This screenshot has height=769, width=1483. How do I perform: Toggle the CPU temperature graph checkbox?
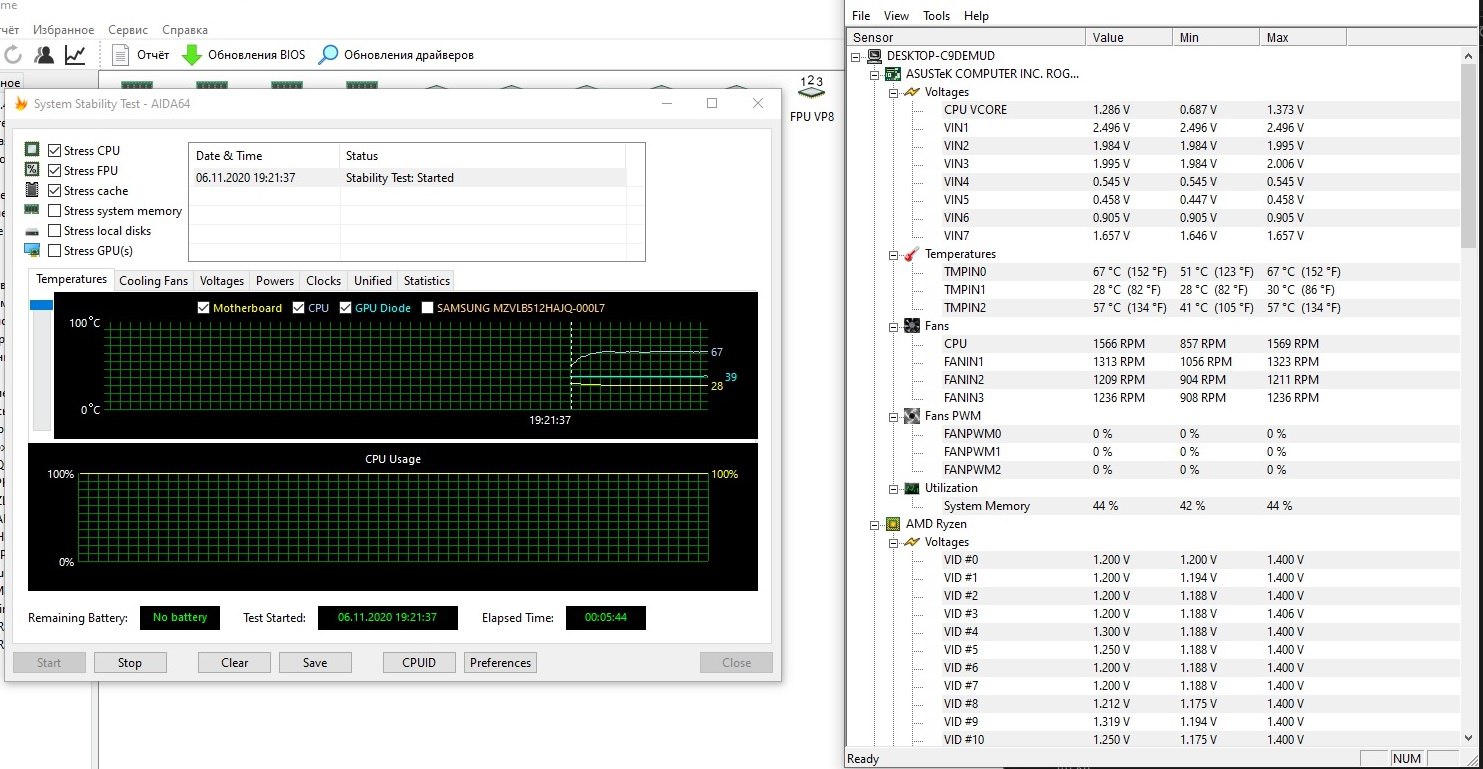click(298, 308)
